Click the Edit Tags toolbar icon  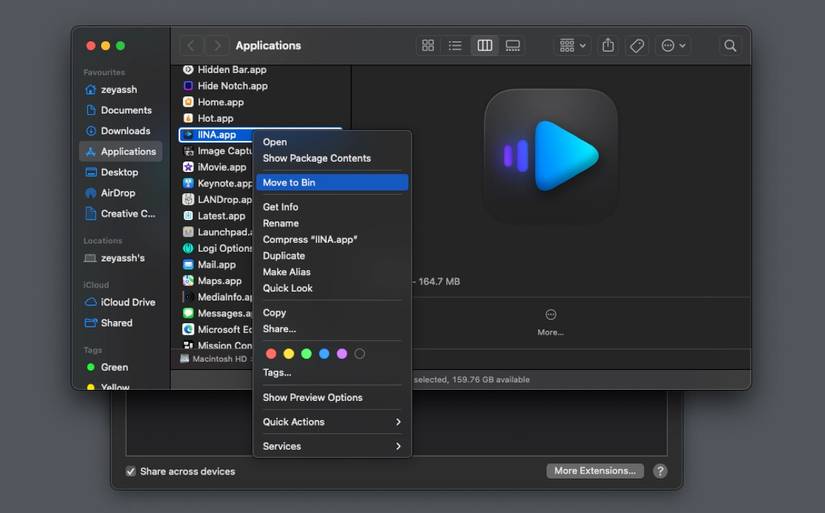(x=637, y=46)
